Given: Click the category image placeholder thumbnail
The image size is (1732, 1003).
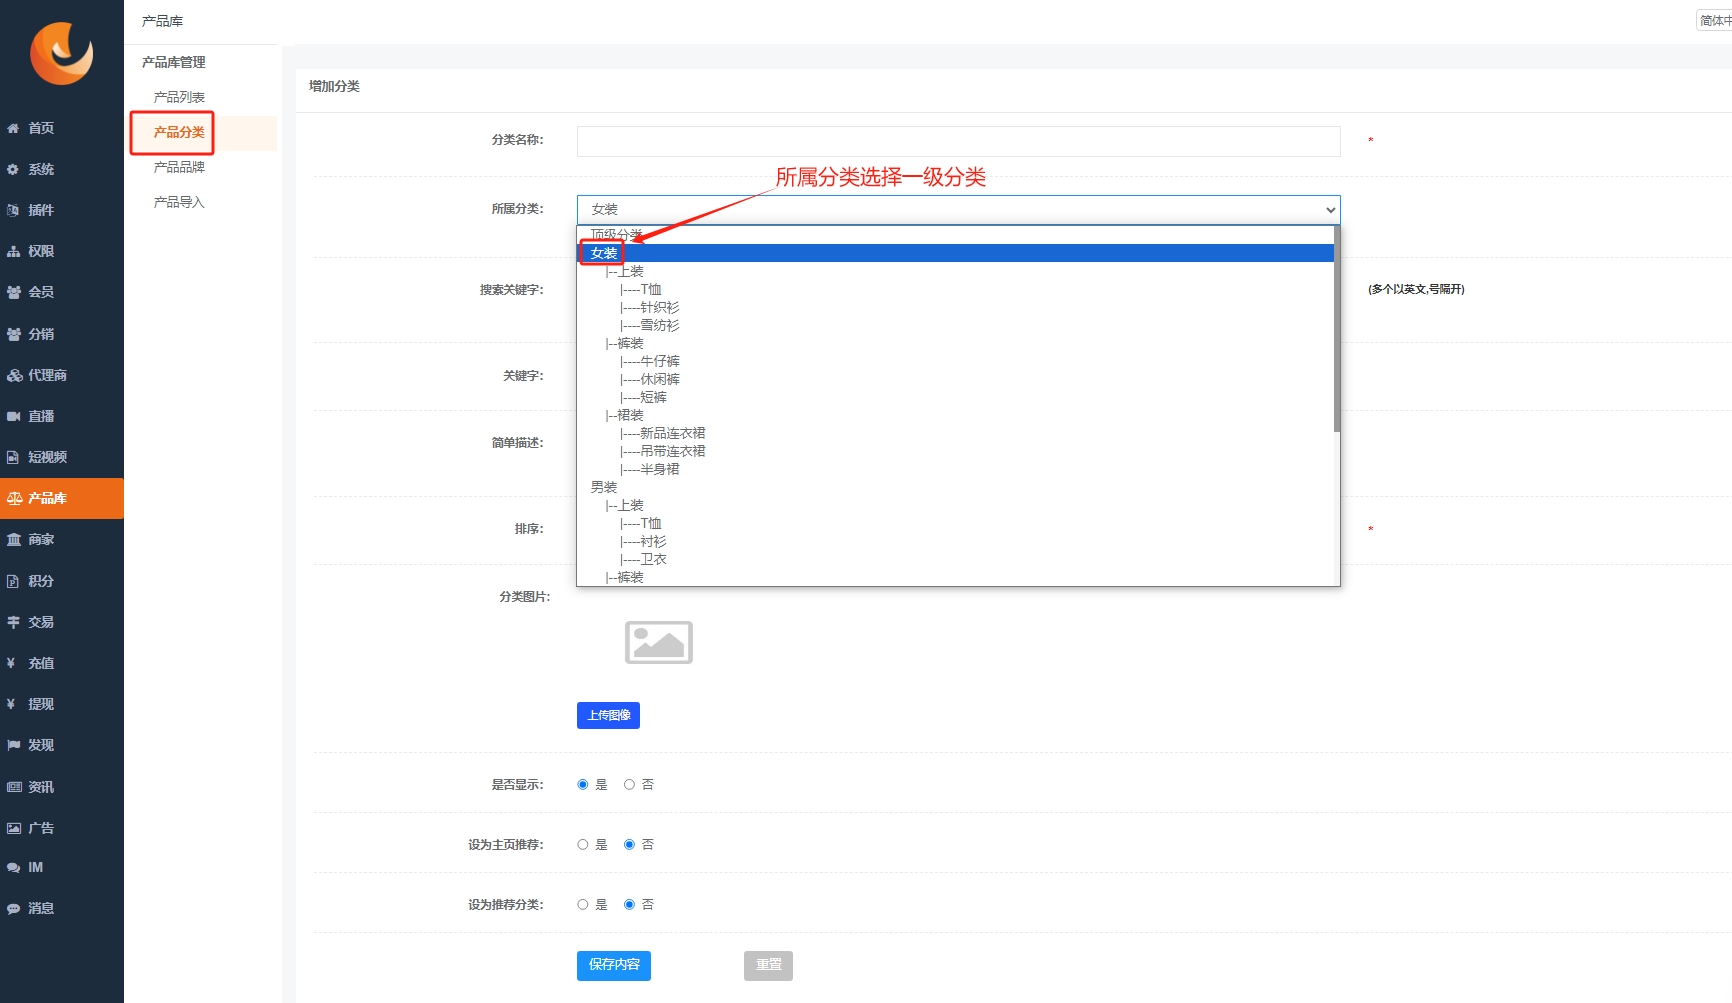Looking at the screenshot, I should click(658, 642).
